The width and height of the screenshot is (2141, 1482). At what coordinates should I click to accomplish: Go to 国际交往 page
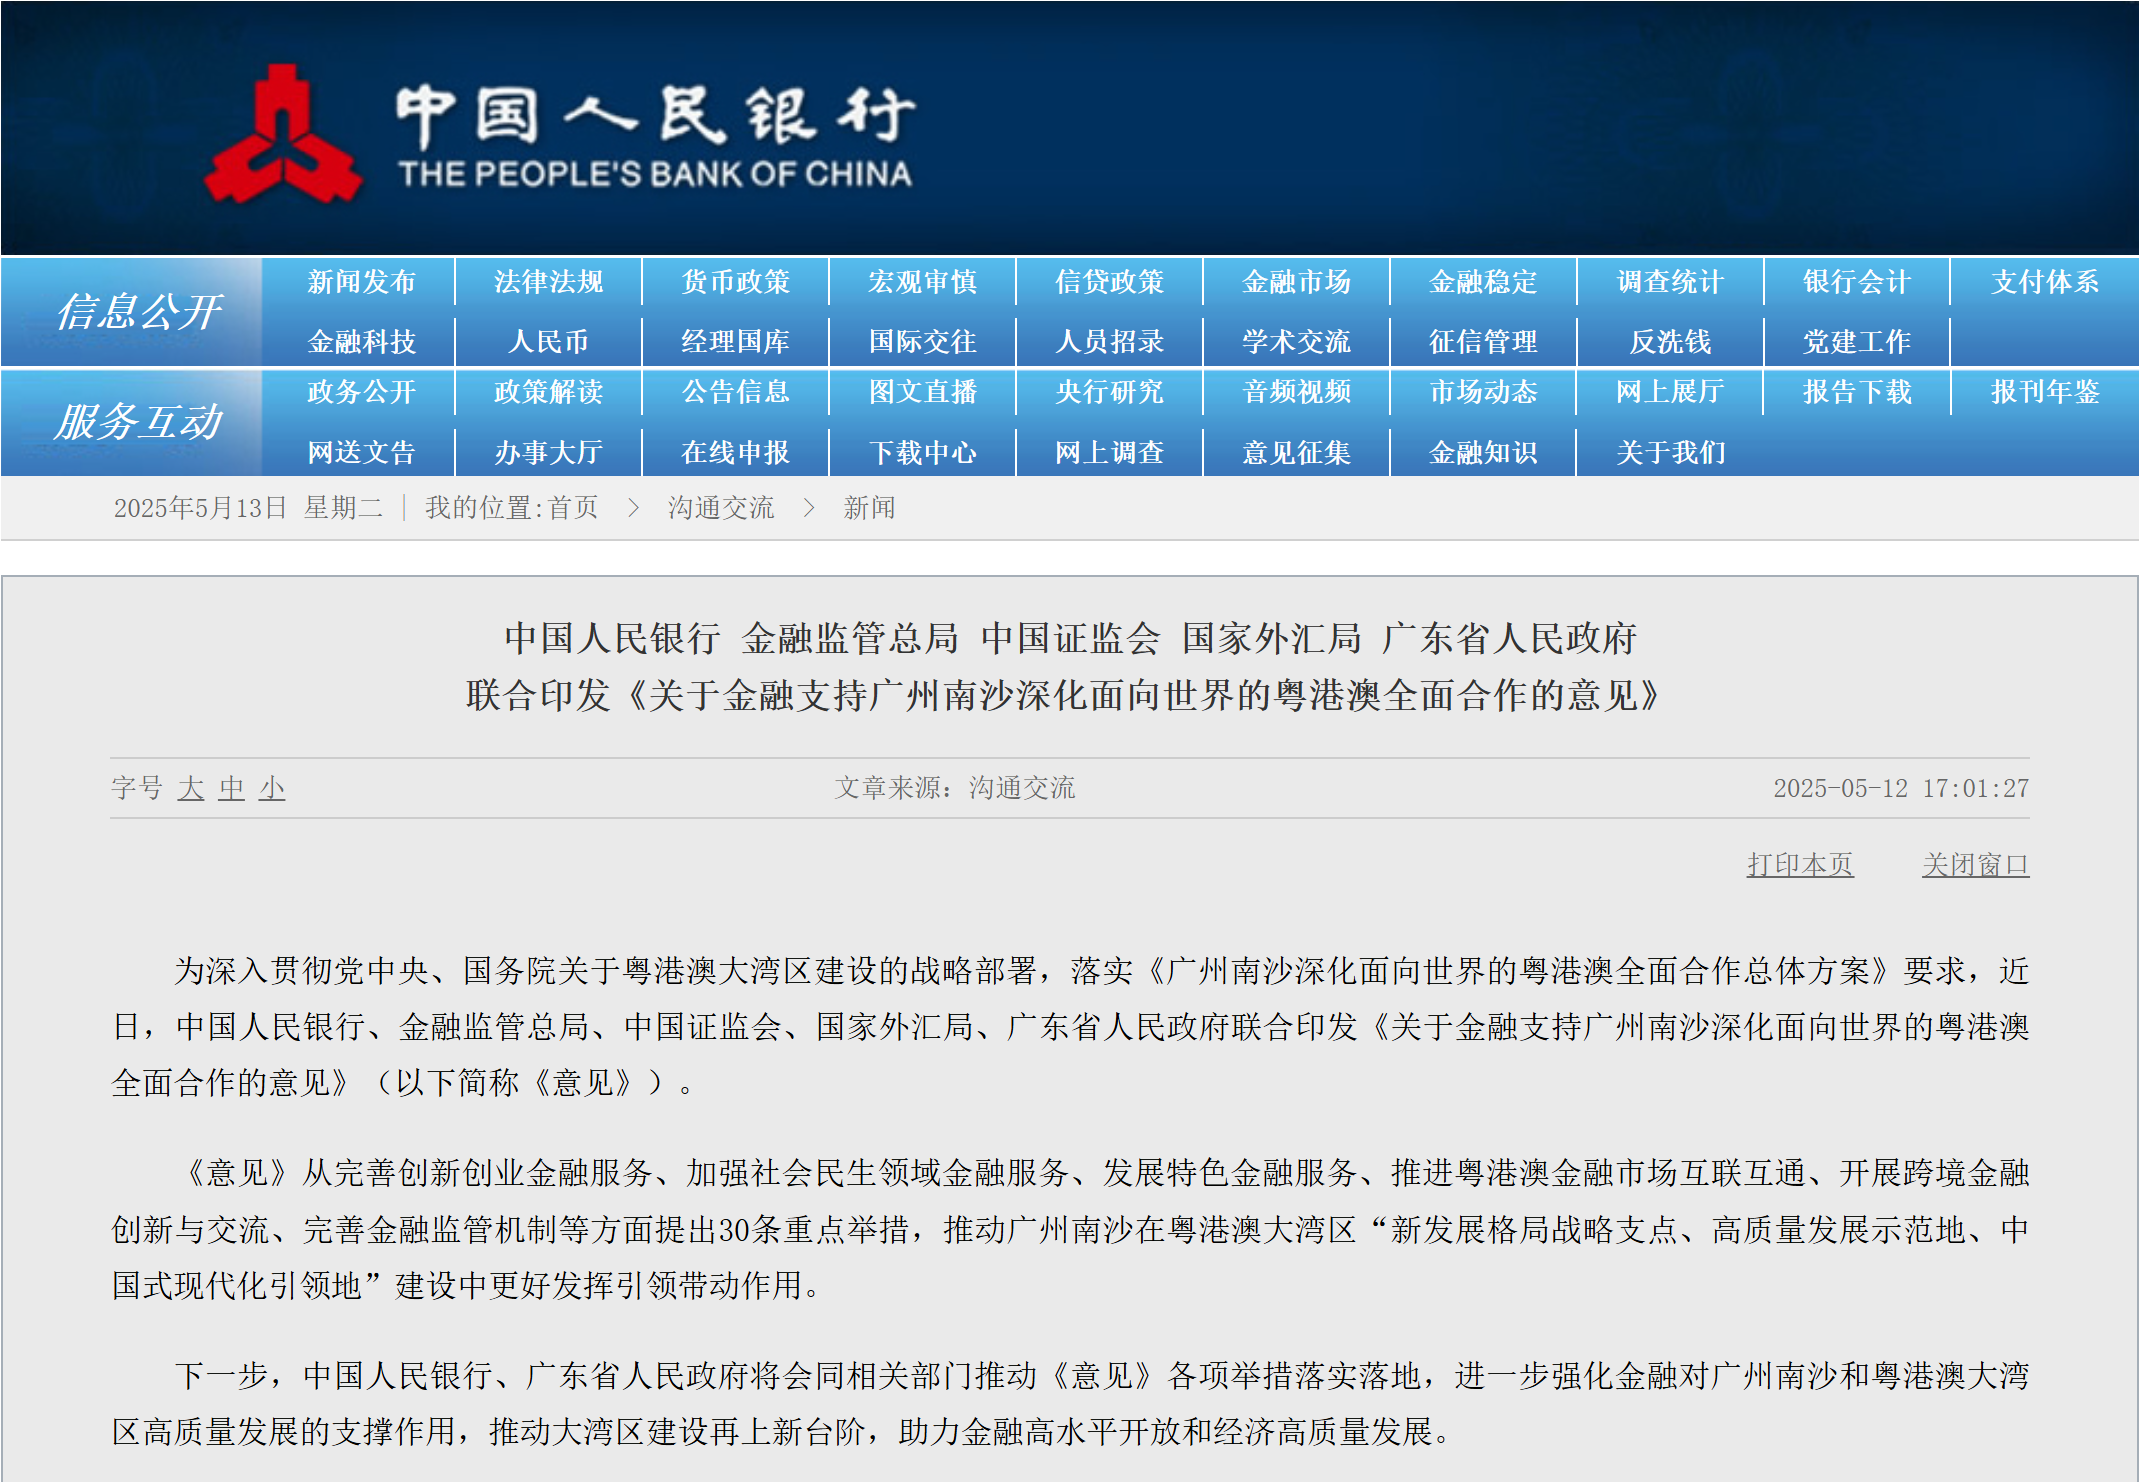click(922, 342)
